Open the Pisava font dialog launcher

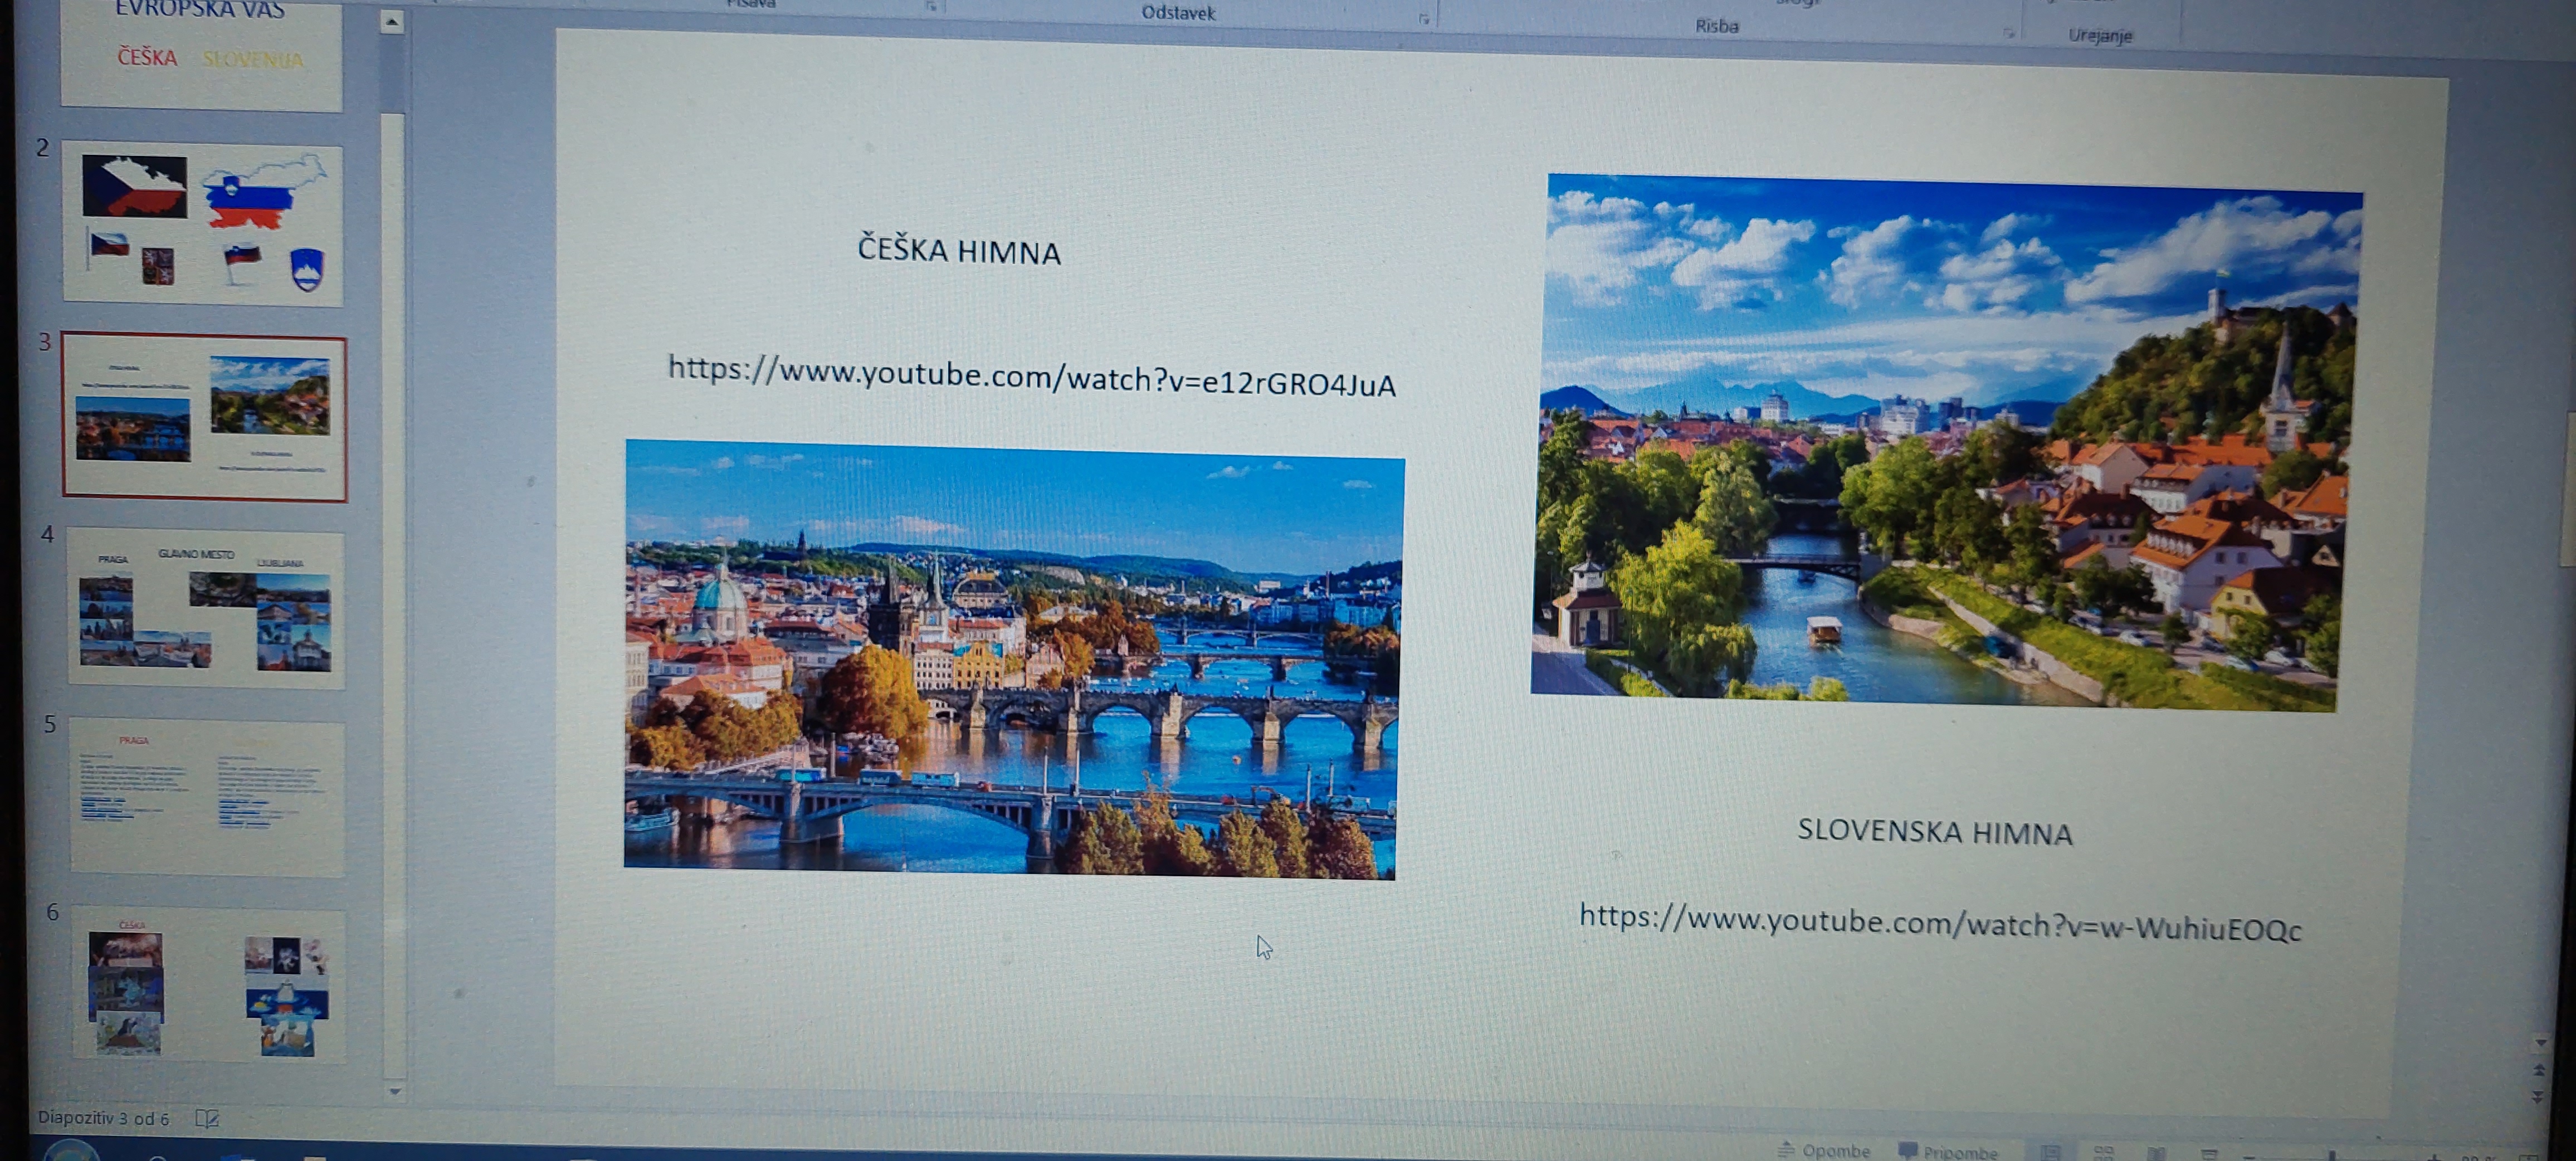point(931,6)
